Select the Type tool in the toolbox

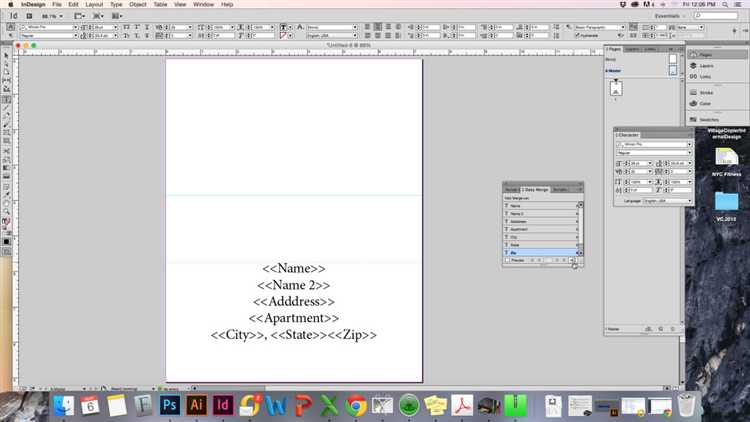6,100
